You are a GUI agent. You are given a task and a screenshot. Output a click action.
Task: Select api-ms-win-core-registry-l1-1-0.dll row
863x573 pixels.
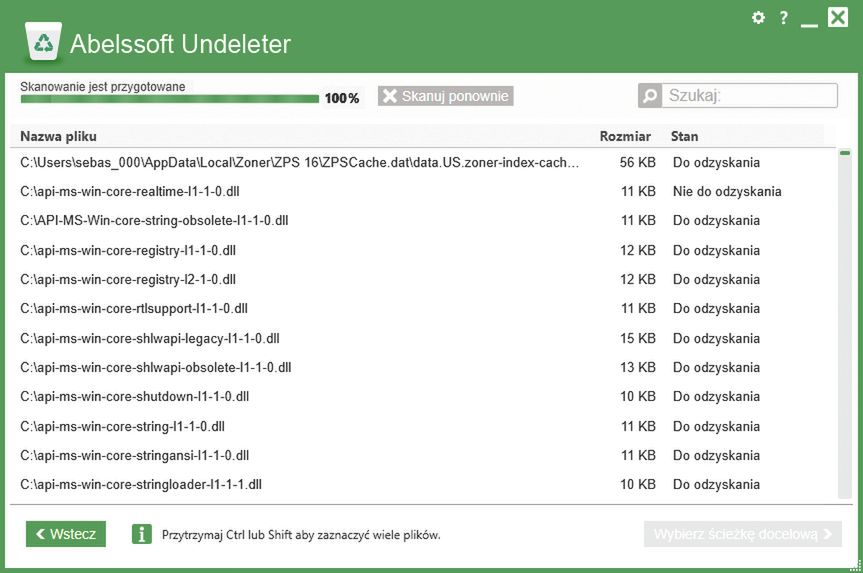pos(422,250)
